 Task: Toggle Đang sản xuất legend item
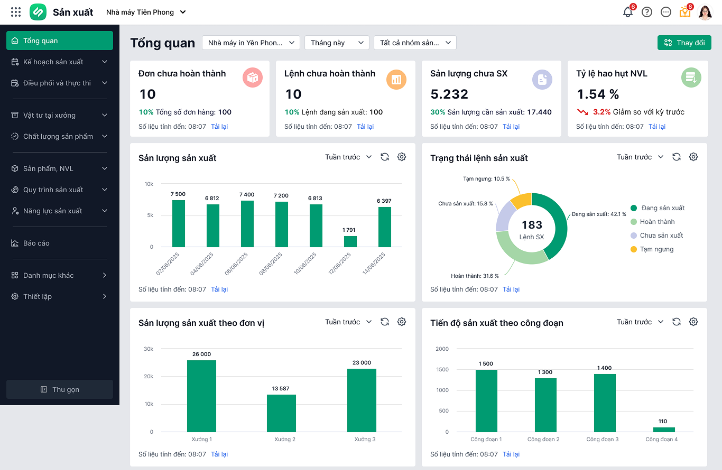(660, 207)
